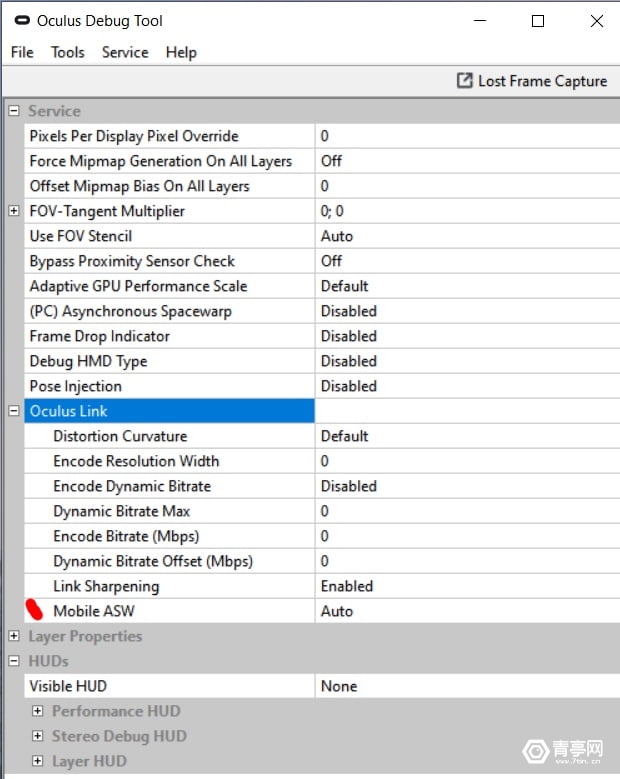The width and height of the screenshot is (620, 779).
Task: Collapse the Oculus Link group
Action: [14, 411]
